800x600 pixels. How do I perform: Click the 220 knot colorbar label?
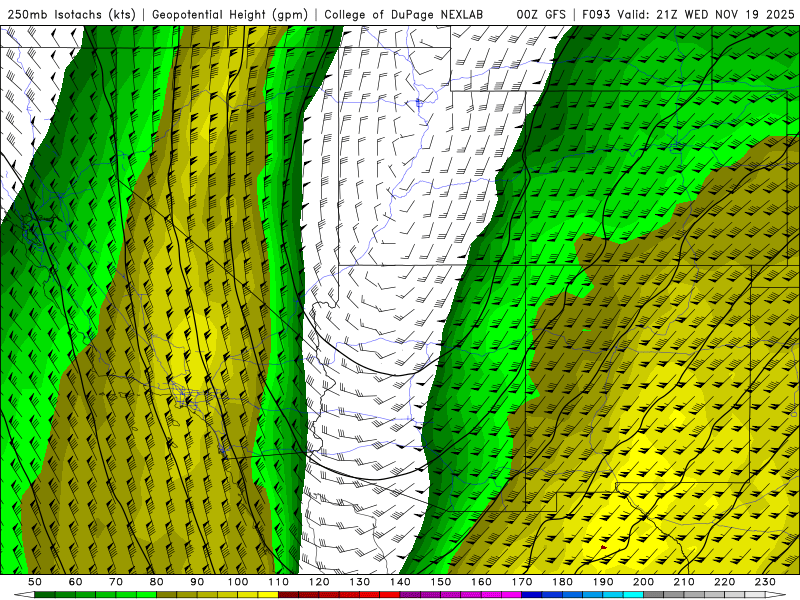(725, 582)
